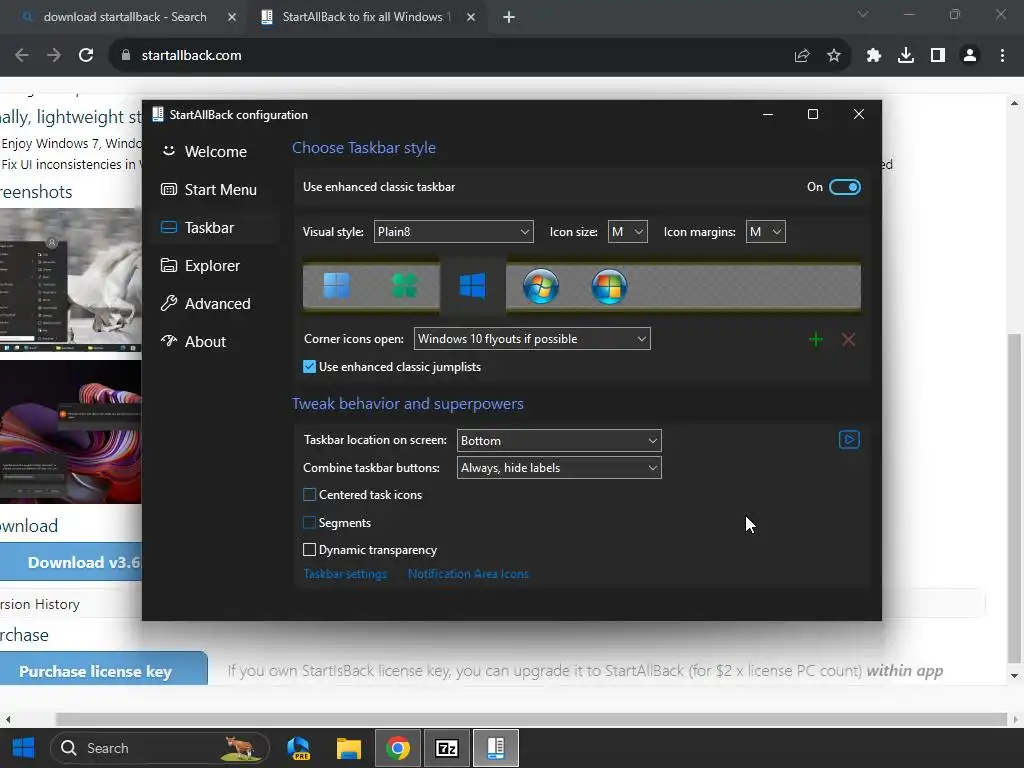This screenshot has width=1024, height=768.
Task: Choose the Windows Vista round orb
Action: coord(609,286)
